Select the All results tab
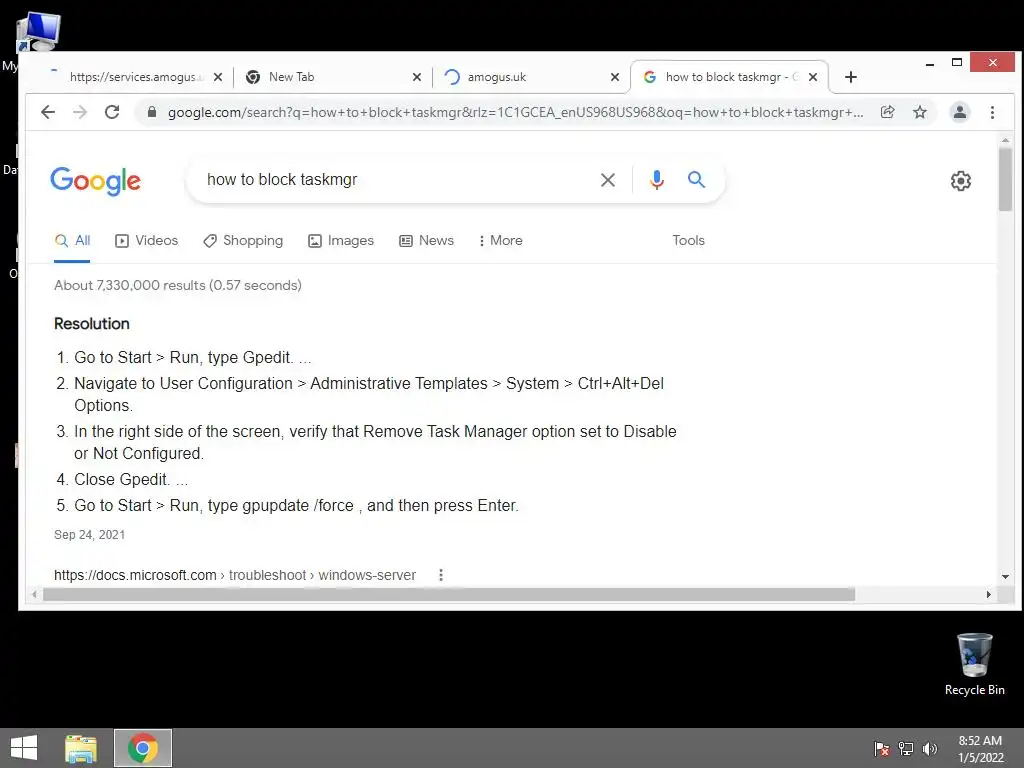The width and height of the screenshot is (1024, 768). click(x=72, y=240)
